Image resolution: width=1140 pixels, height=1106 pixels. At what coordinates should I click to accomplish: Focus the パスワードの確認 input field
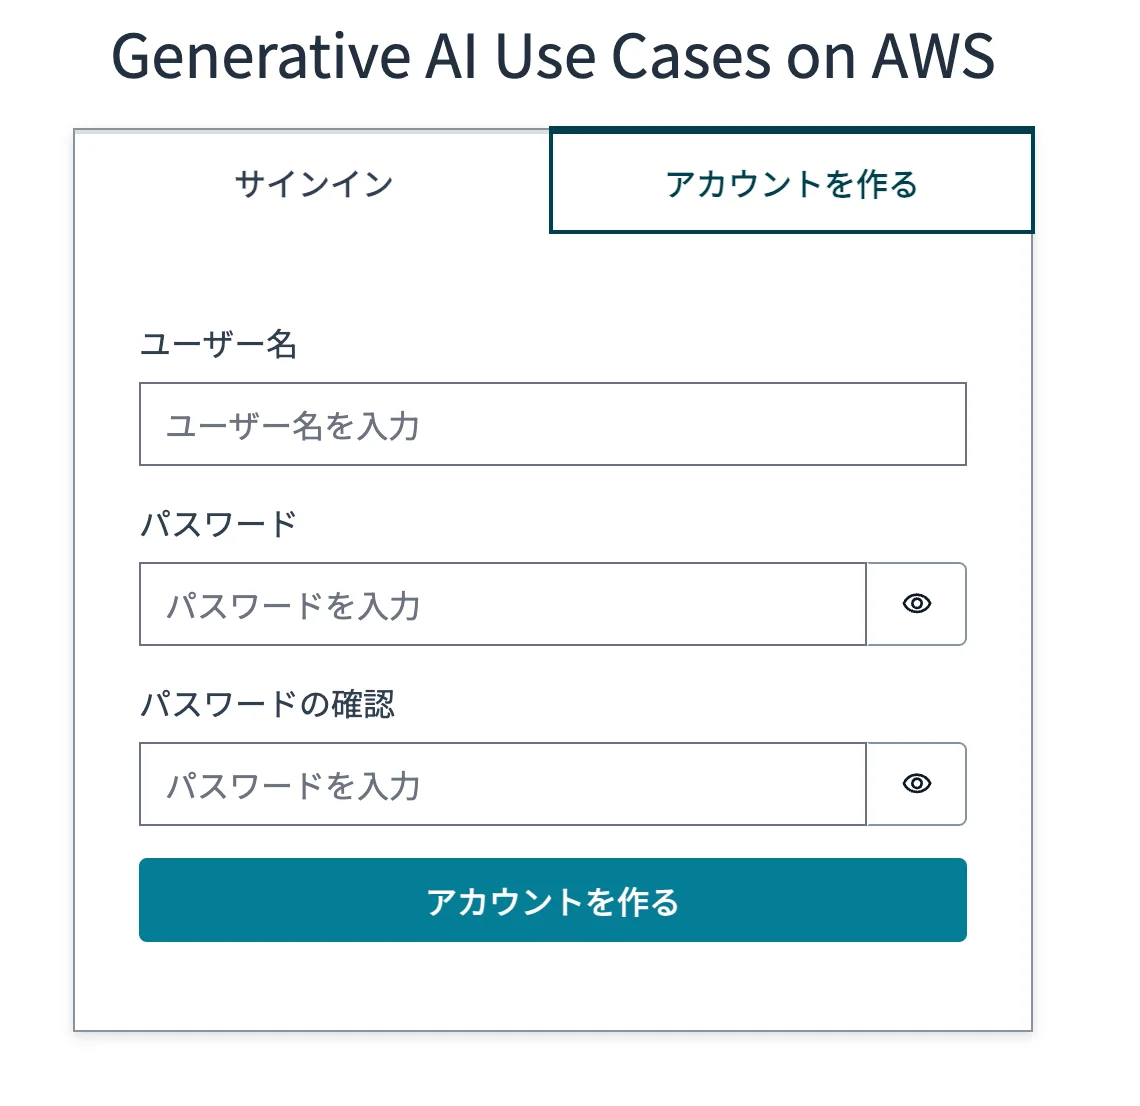pyautogui.click(x=503, y=784)
